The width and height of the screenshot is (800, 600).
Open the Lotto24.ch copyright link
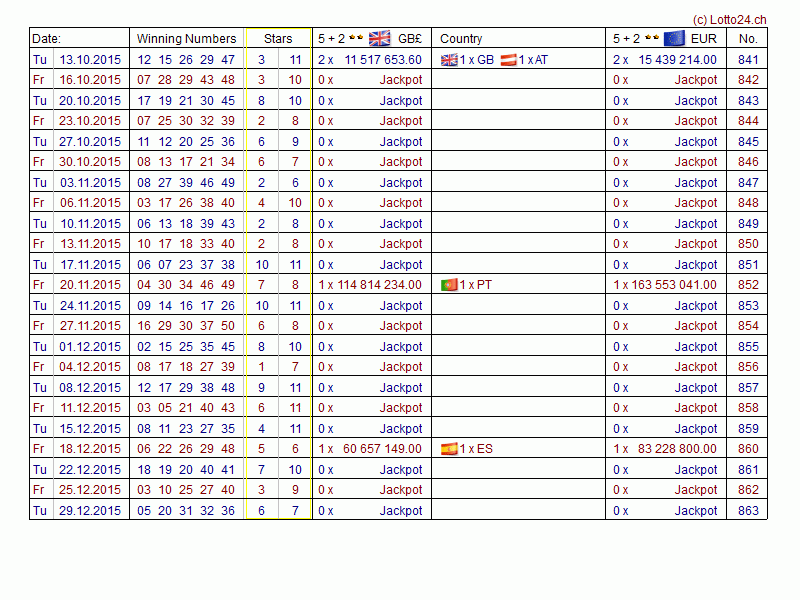pyautogui.click(x=729, y=19)
